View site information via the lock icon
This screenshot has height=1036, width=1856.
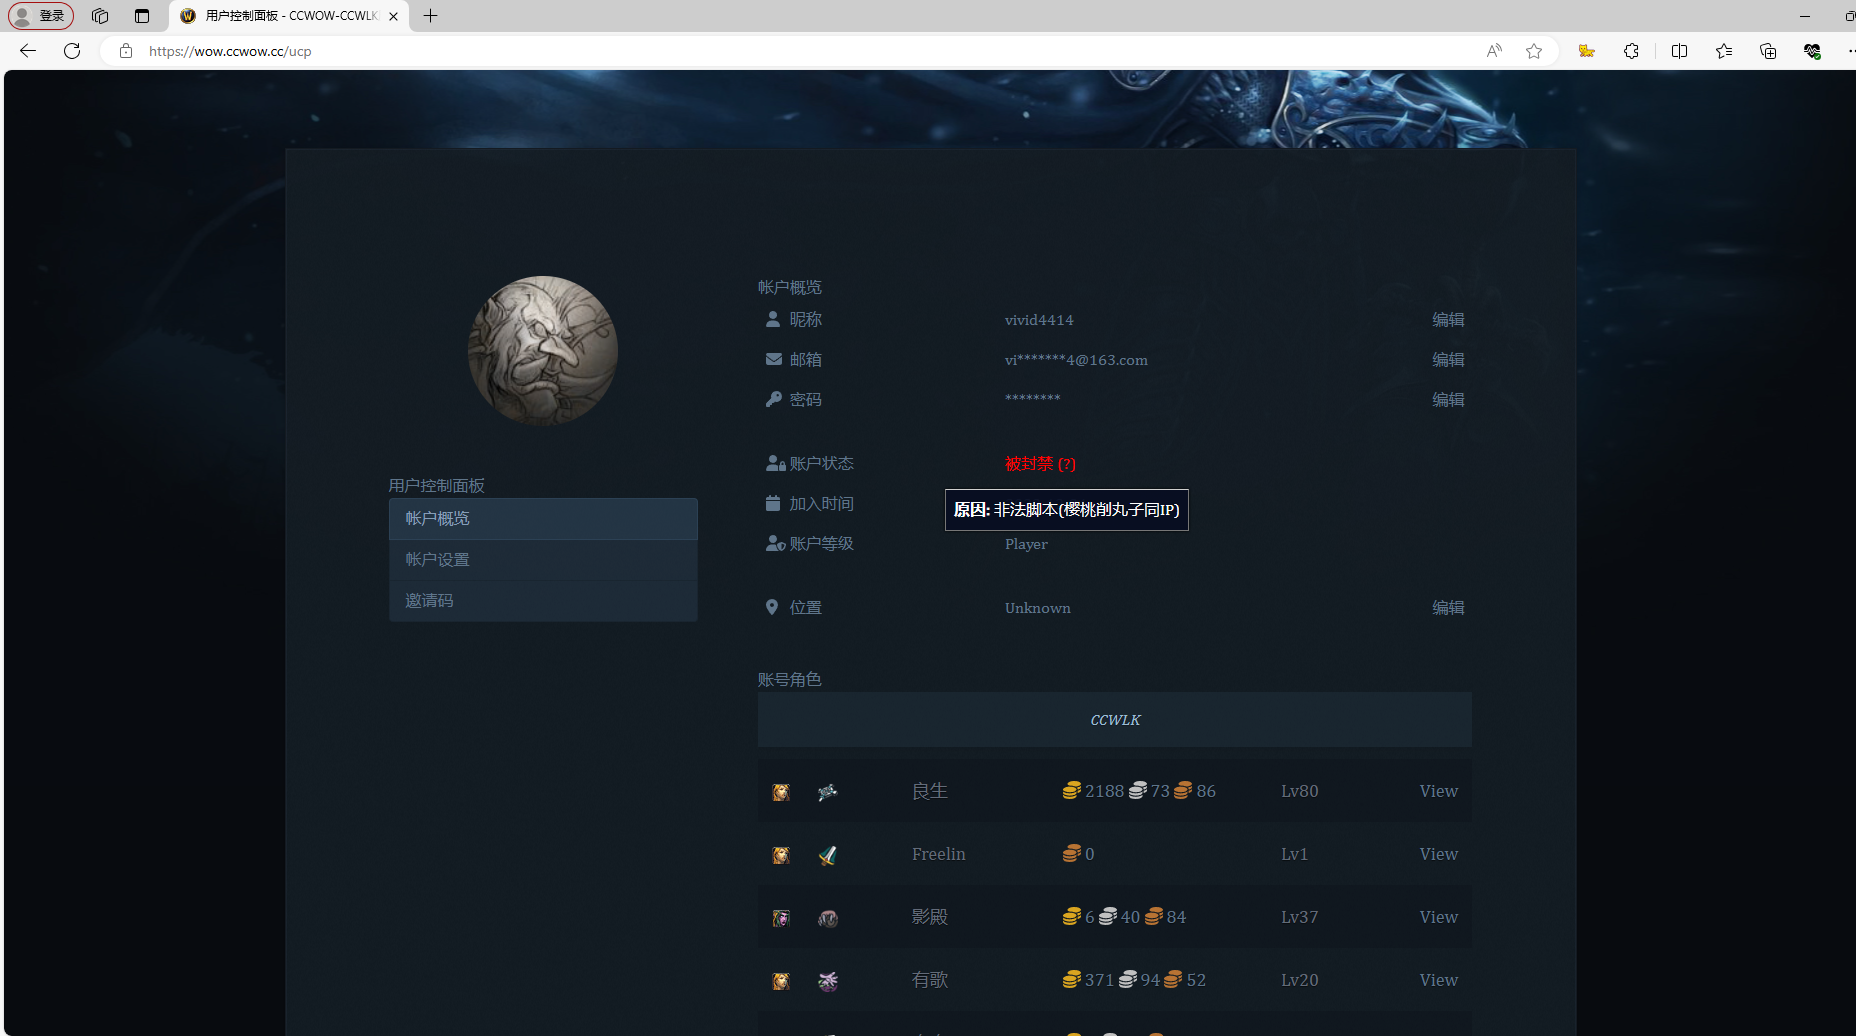point(126,51)
